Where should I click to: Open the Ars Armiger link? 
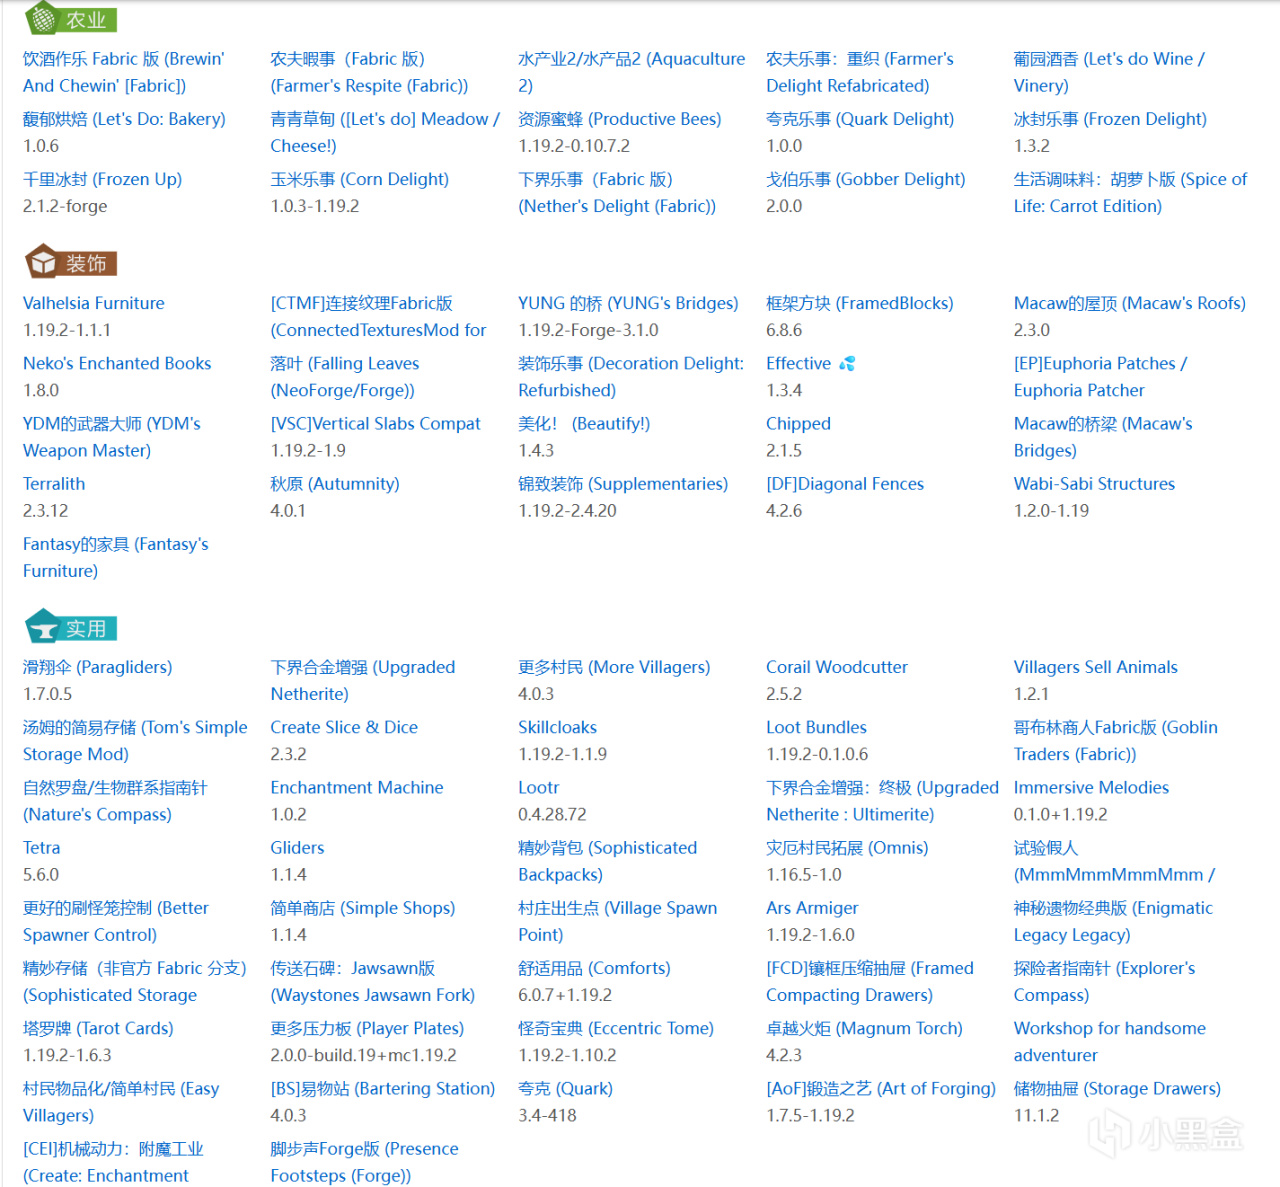tap(812, 907)
